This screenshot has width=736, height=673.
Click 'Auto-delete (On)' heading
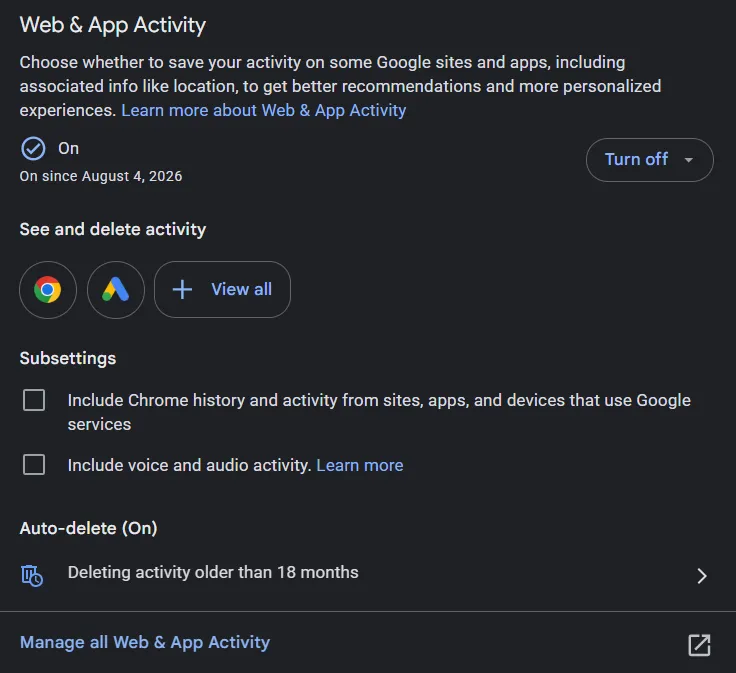point(88,528)
